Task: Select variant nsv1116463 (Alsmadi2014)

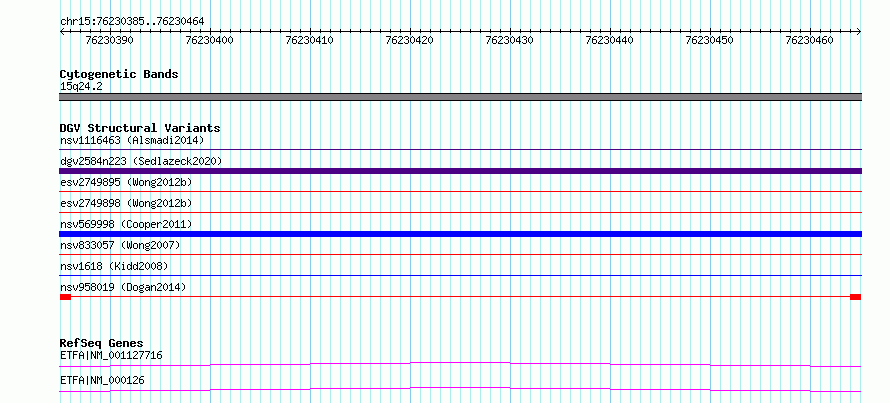Action: [132, 140]
